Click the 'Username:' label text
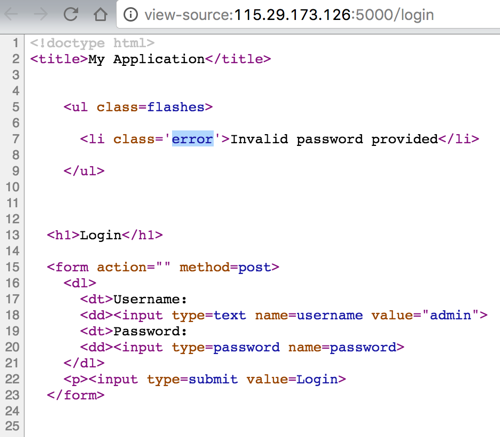The width and height of the screenshot is (500, 437). (150, 299)
